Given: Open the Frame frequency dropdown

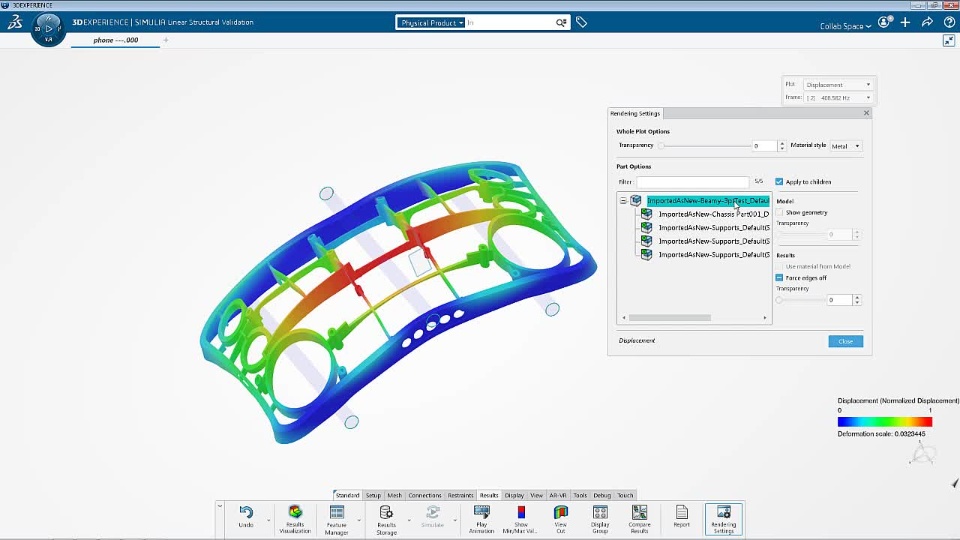Looking at the screenshot, I should [838, 97].
